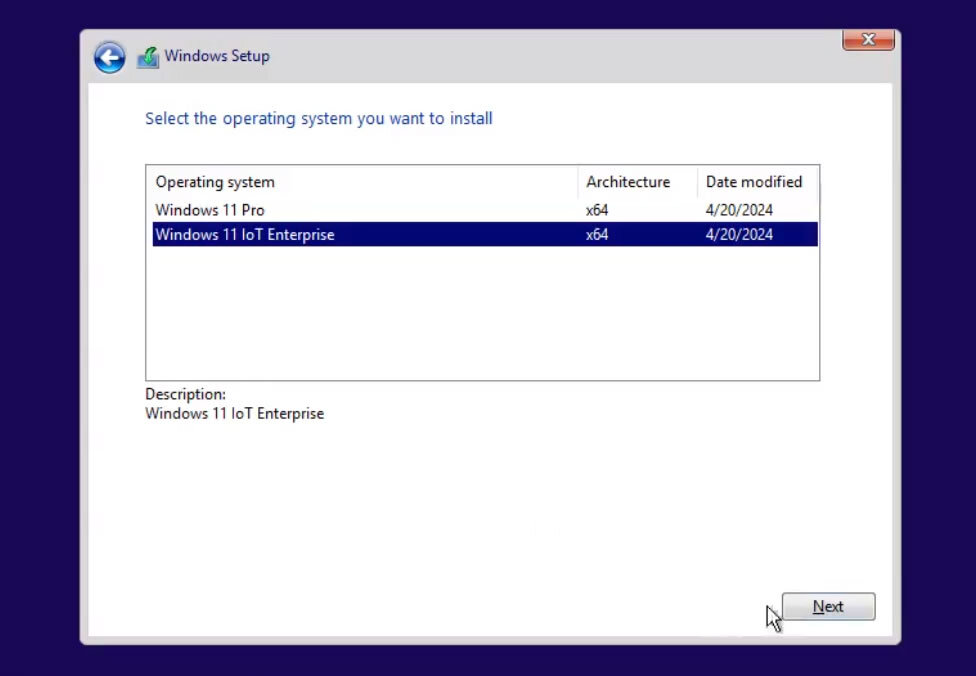Click the Description: label
This screenshot has height=676, width=976.
(185, 395)
